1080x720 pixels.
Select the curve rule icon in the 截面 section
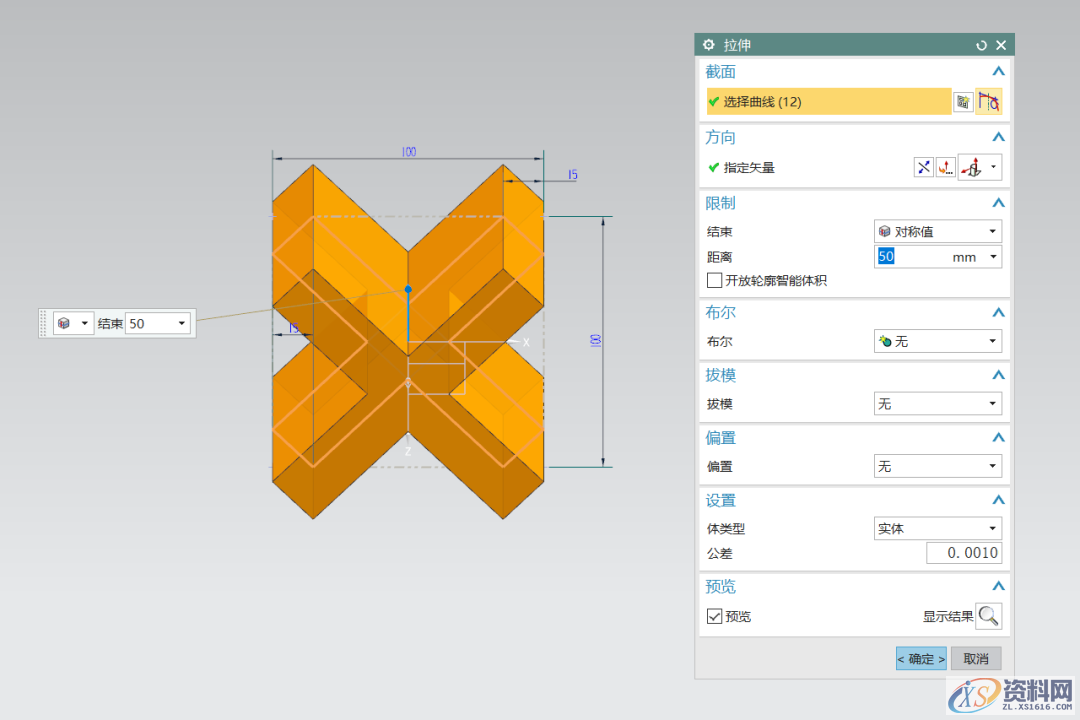click(989, 101)
